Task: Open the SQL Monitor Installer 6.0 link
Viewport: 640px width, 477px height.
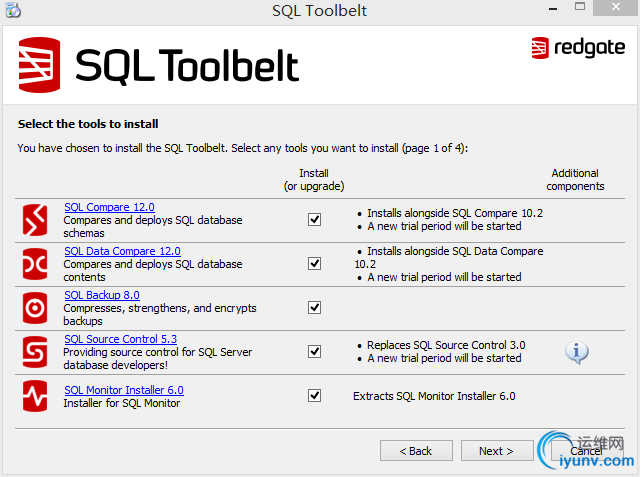Action: [124, 390]
